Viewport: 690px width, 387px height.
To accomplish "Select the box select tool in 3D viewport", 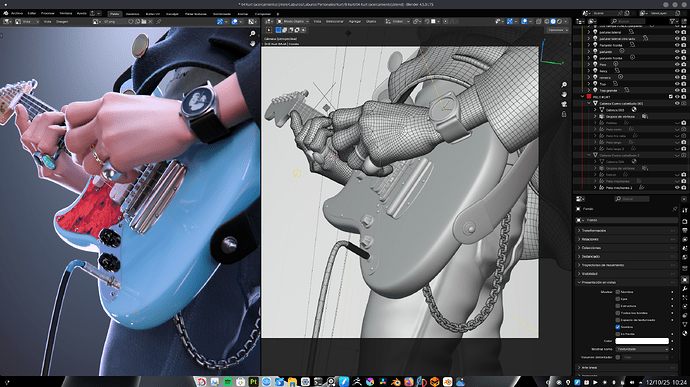I will click(x=269, y=30).
